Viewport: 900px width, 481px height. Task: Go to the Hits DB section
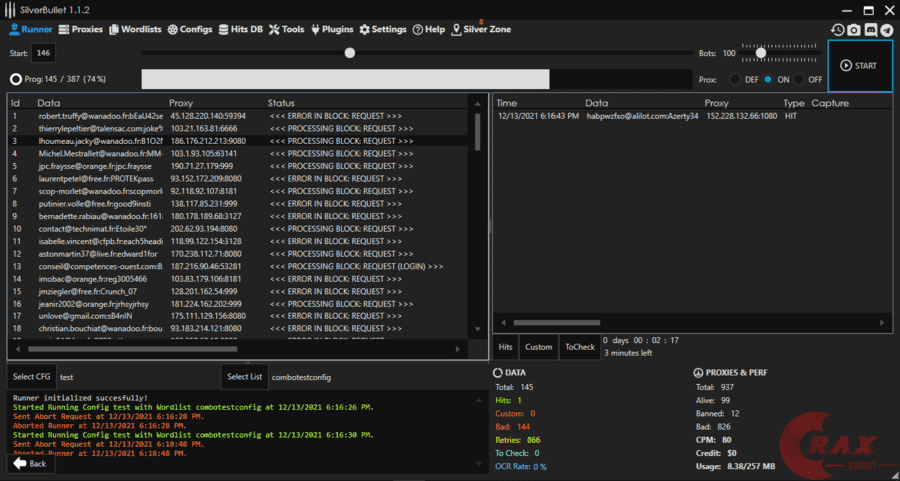click(242, 30)
